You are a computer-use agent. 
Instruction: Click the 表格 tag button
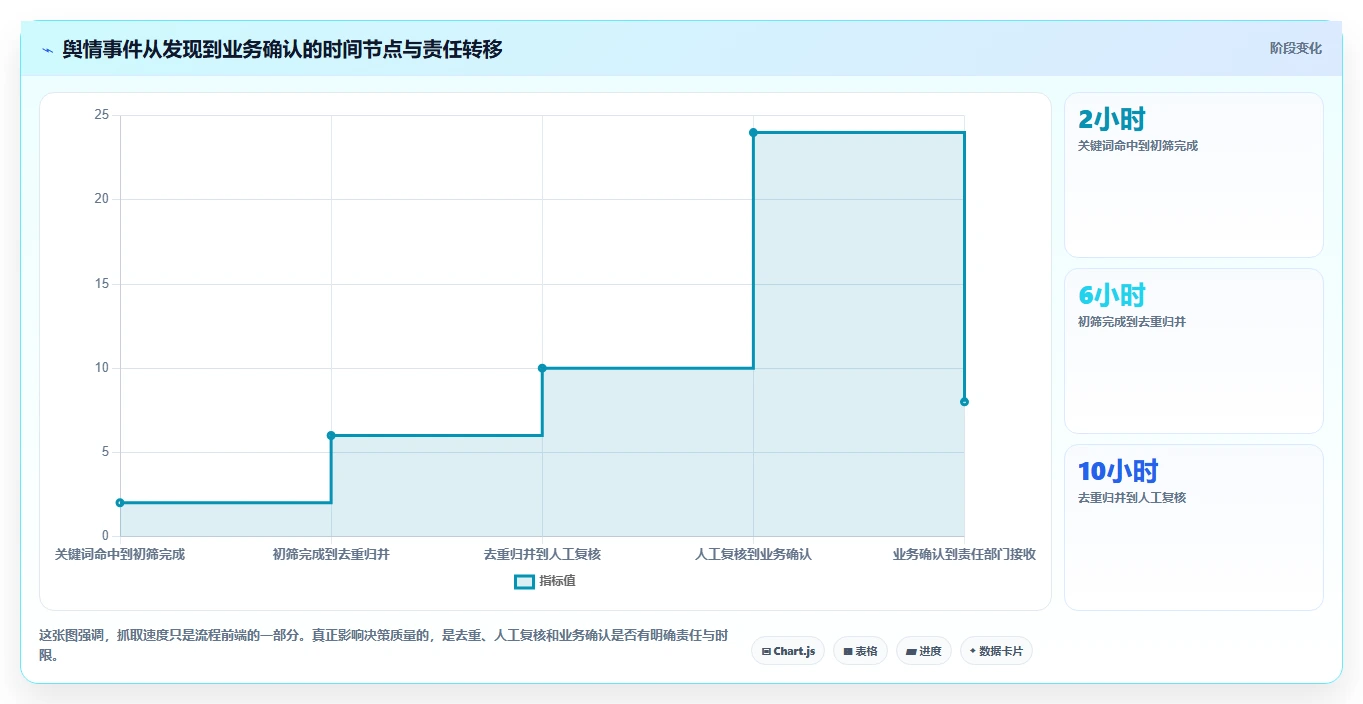860,651
